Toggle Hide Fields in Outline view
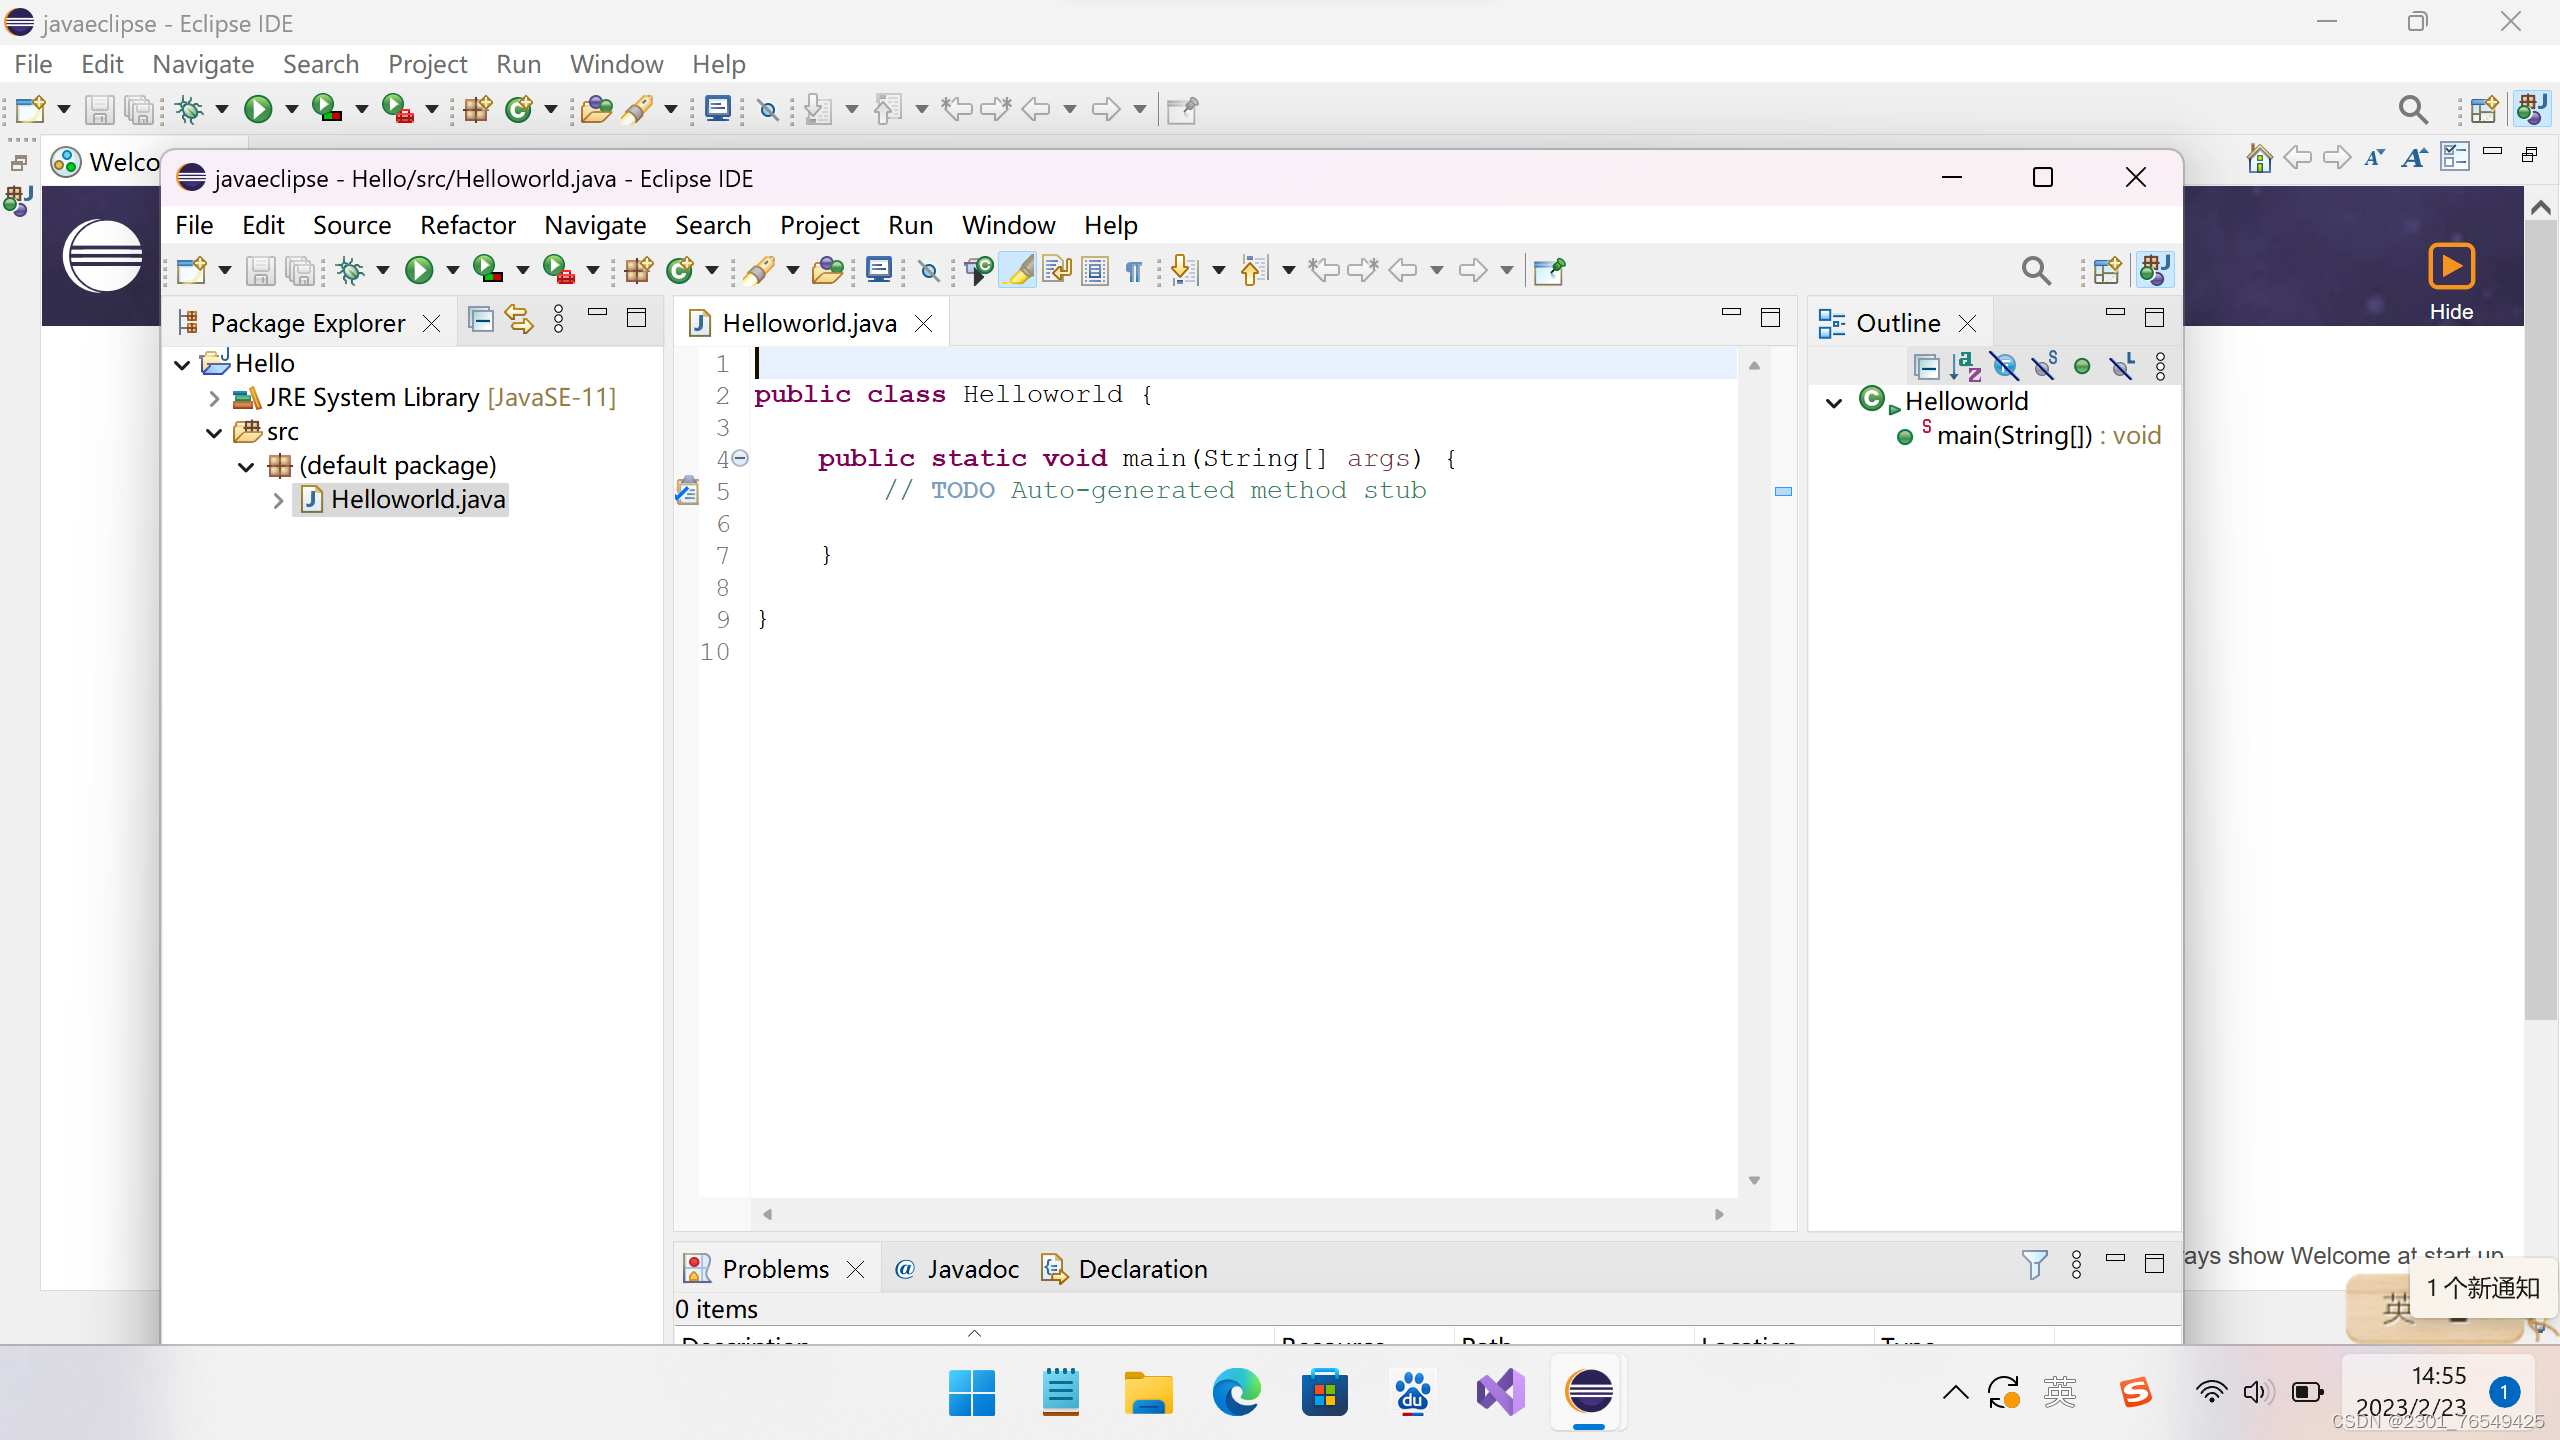 pyautogui.click(x=2004, y=367)
